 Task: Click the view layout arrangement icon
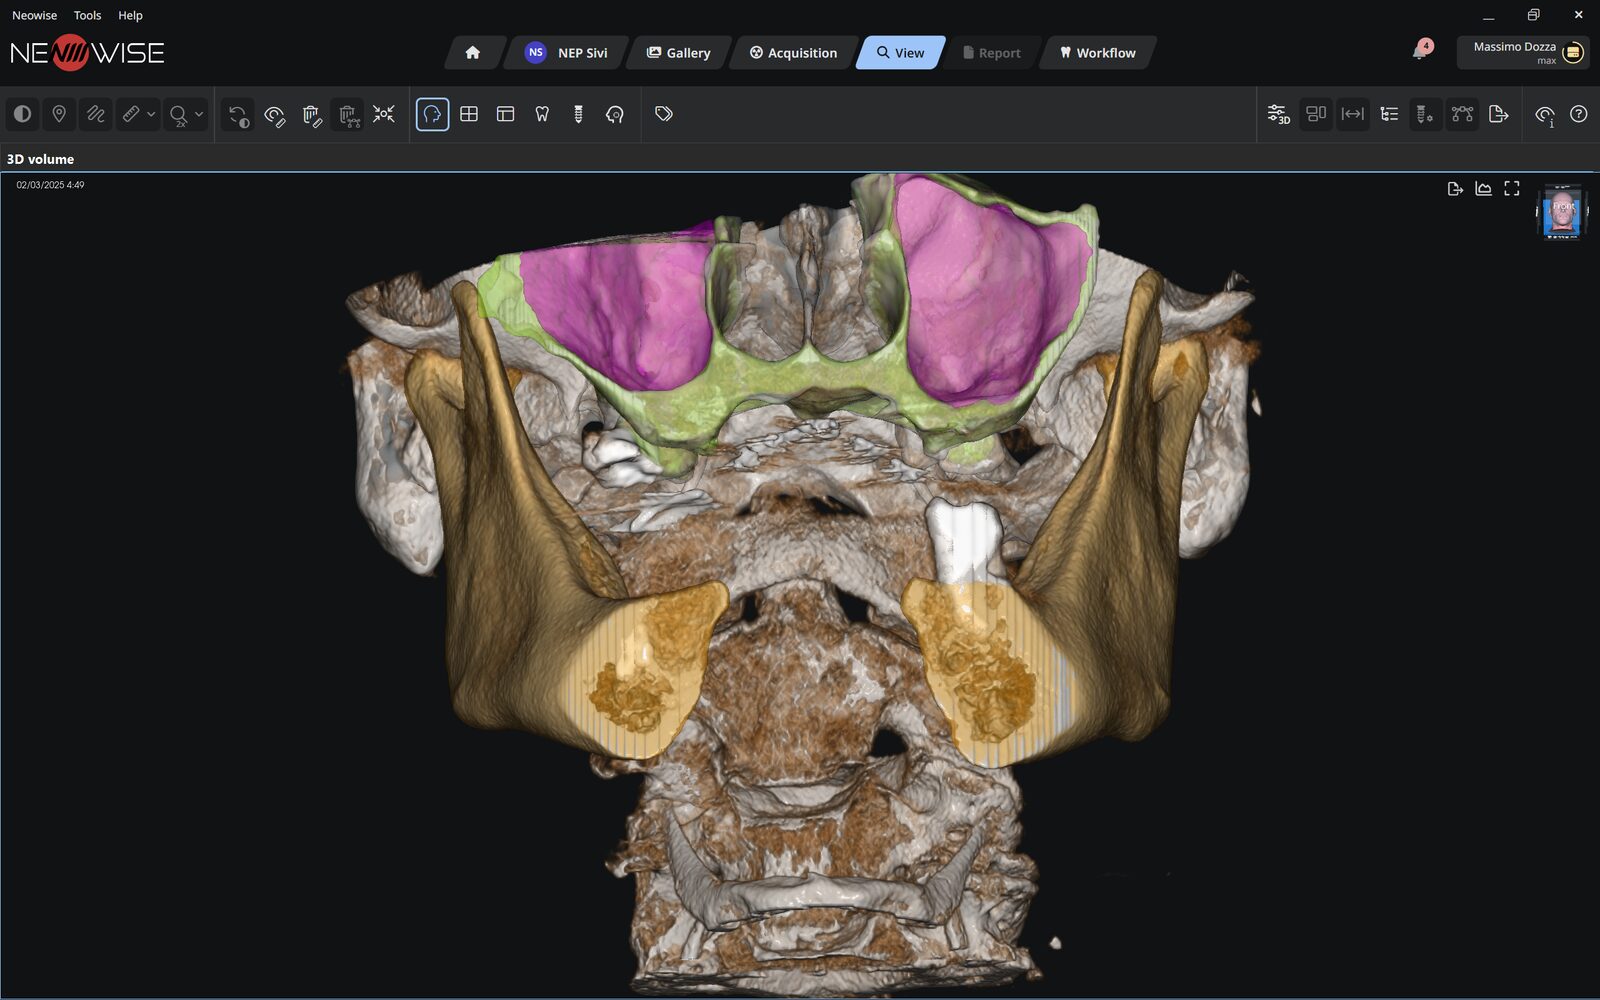[1316, 114]
